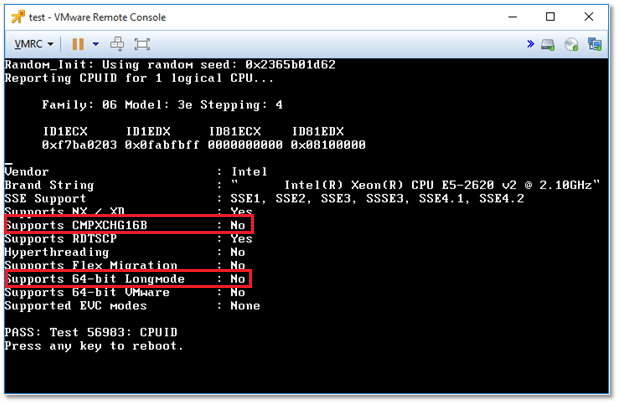The width and height of the screenshot is (619, 404).
Task: Open the hard disk device icon
Action: [x=548, y=44]
